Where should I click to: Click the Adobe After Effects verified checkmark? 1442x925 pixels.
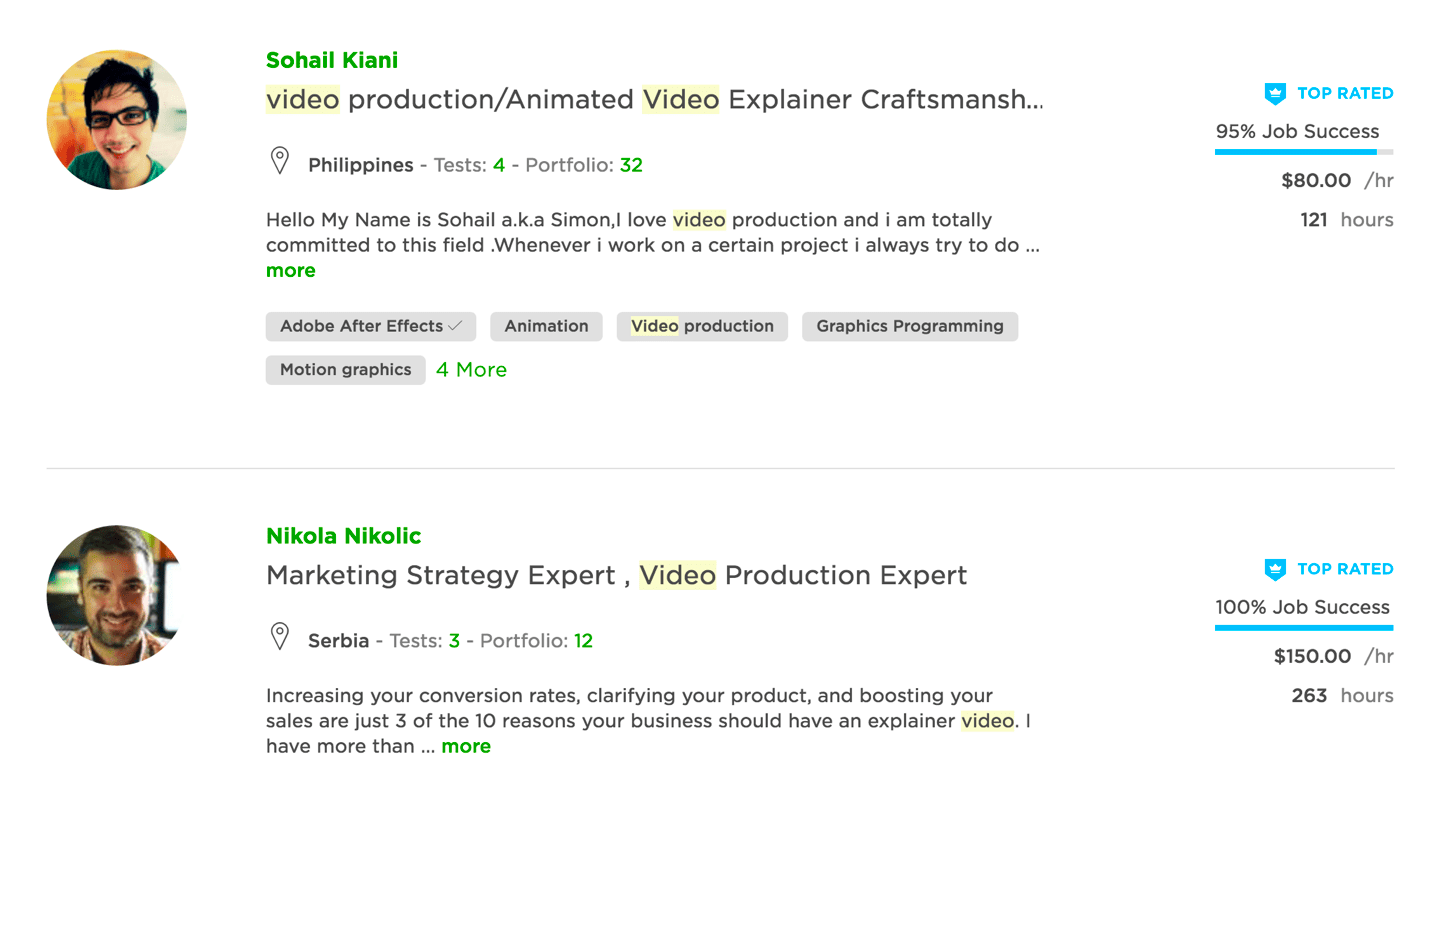(x=456, y=326)
